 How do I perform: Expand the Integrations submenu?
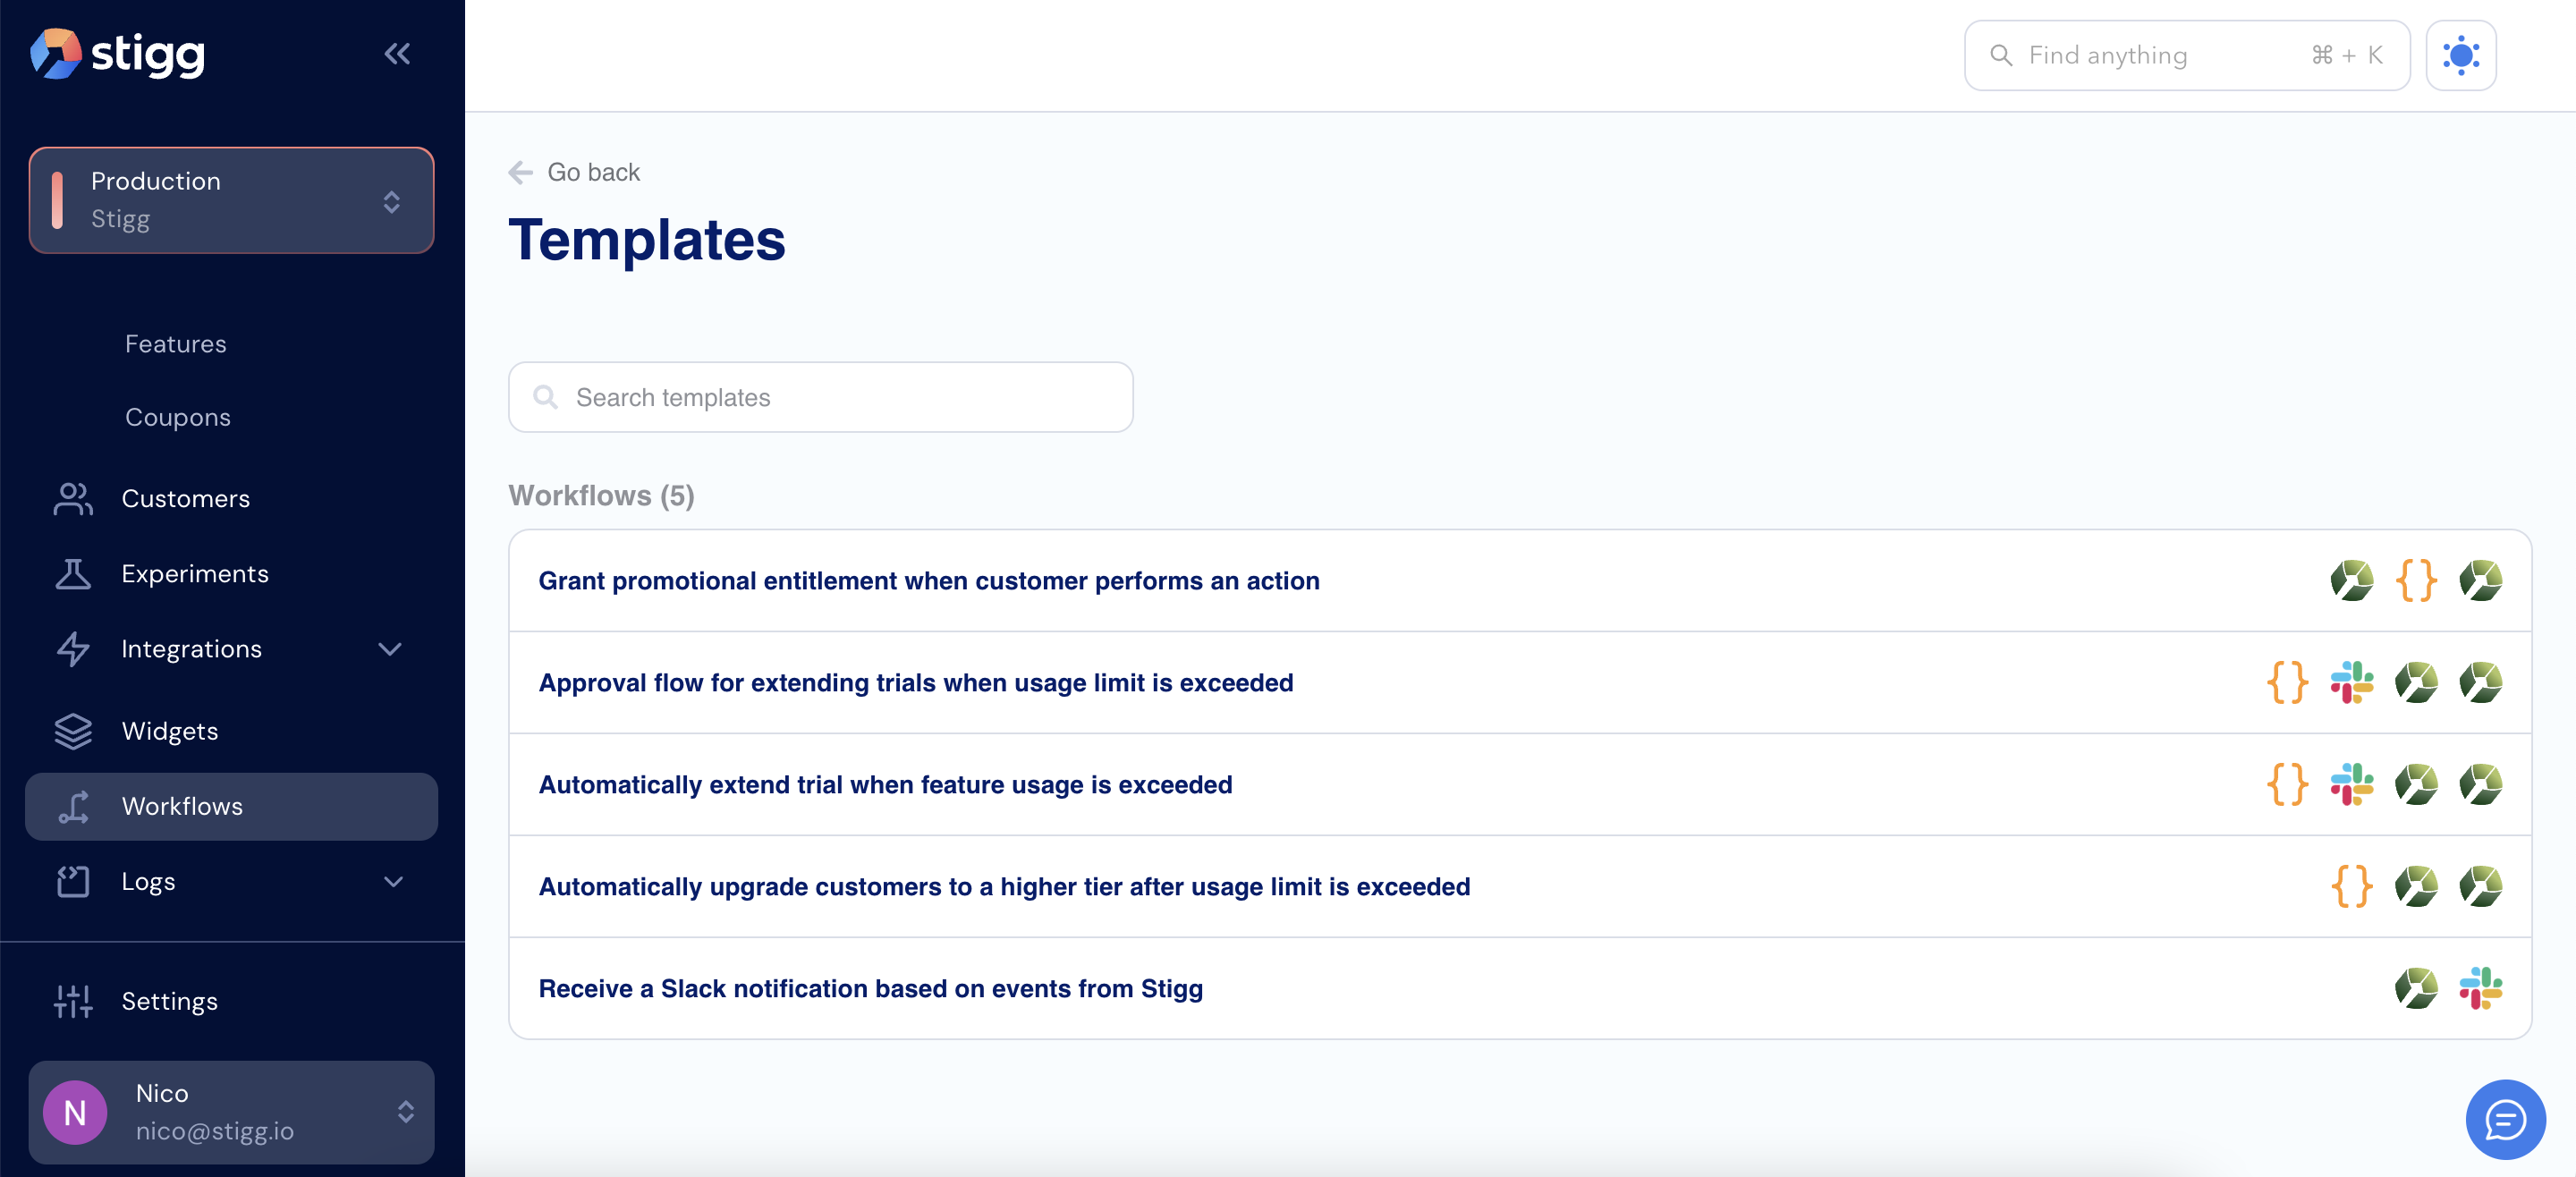[390, 649]
